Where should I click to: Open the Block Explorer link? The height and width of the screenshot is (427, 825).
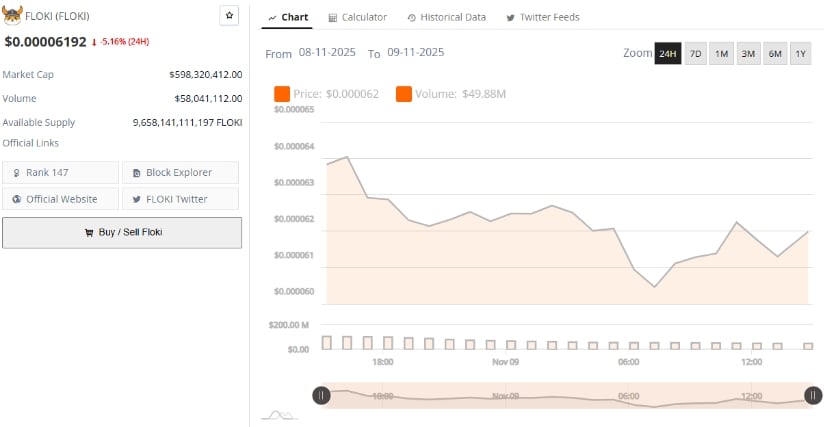pos(180,172)
